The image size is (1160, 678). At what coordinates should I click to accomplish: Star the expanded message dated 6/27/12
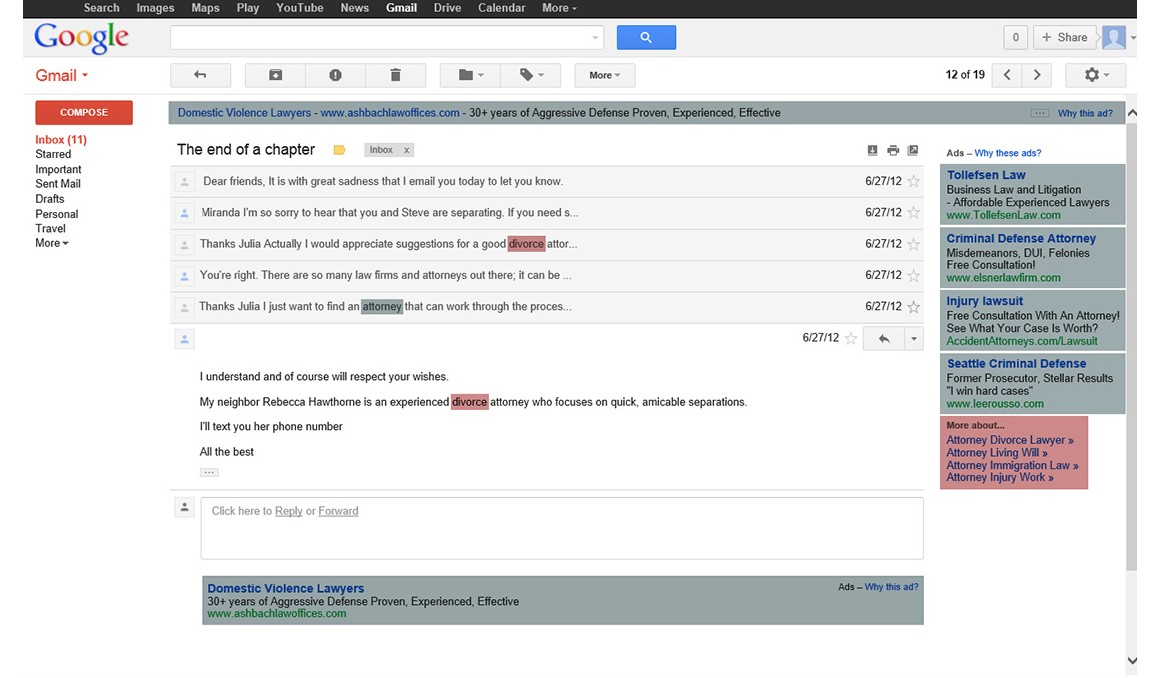click(851, 338)
